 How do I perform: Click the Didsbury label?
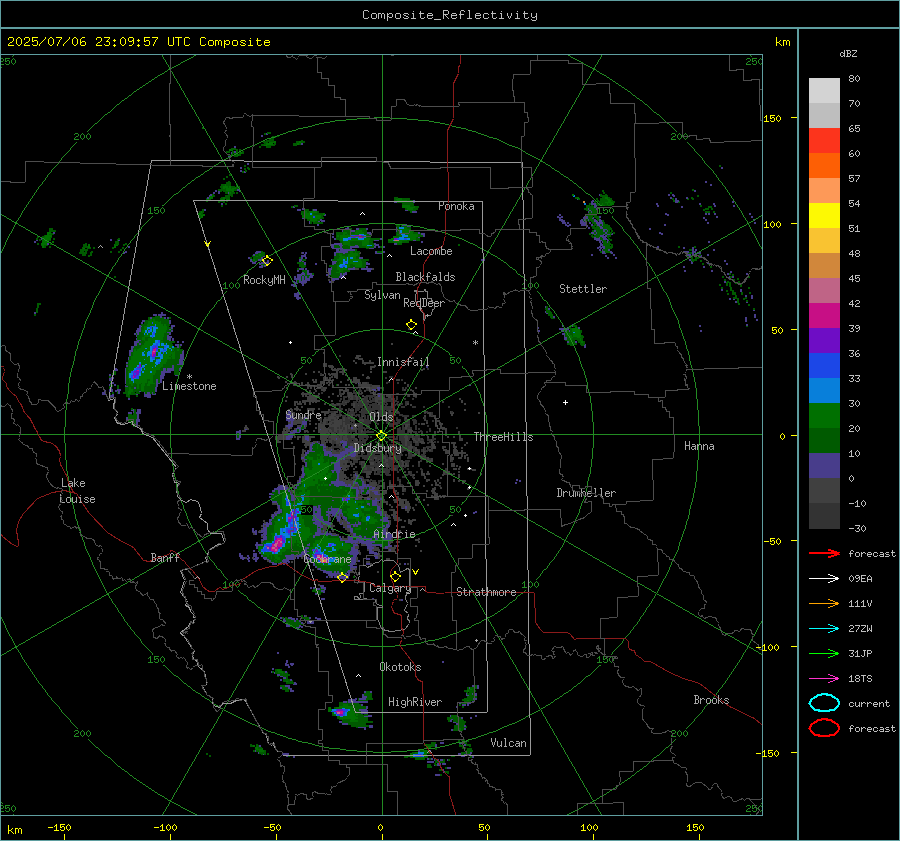point(378,448)
